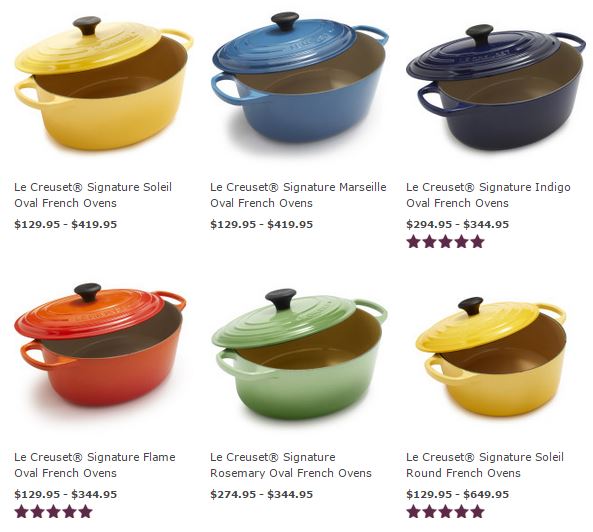Open the green Rosemary oval oven image

[299, 353]
